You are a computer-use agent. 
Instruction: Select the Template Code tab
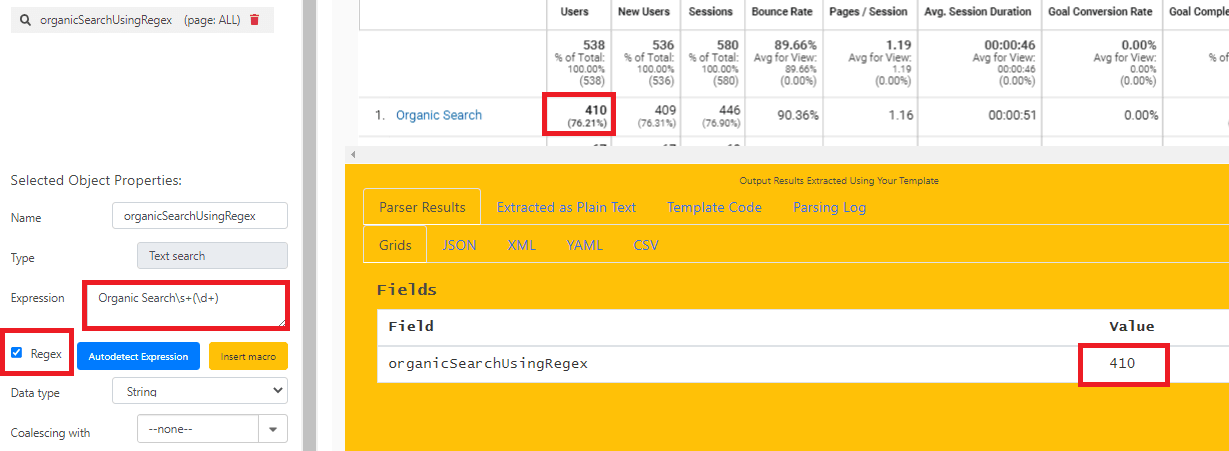tap(714, 207)
